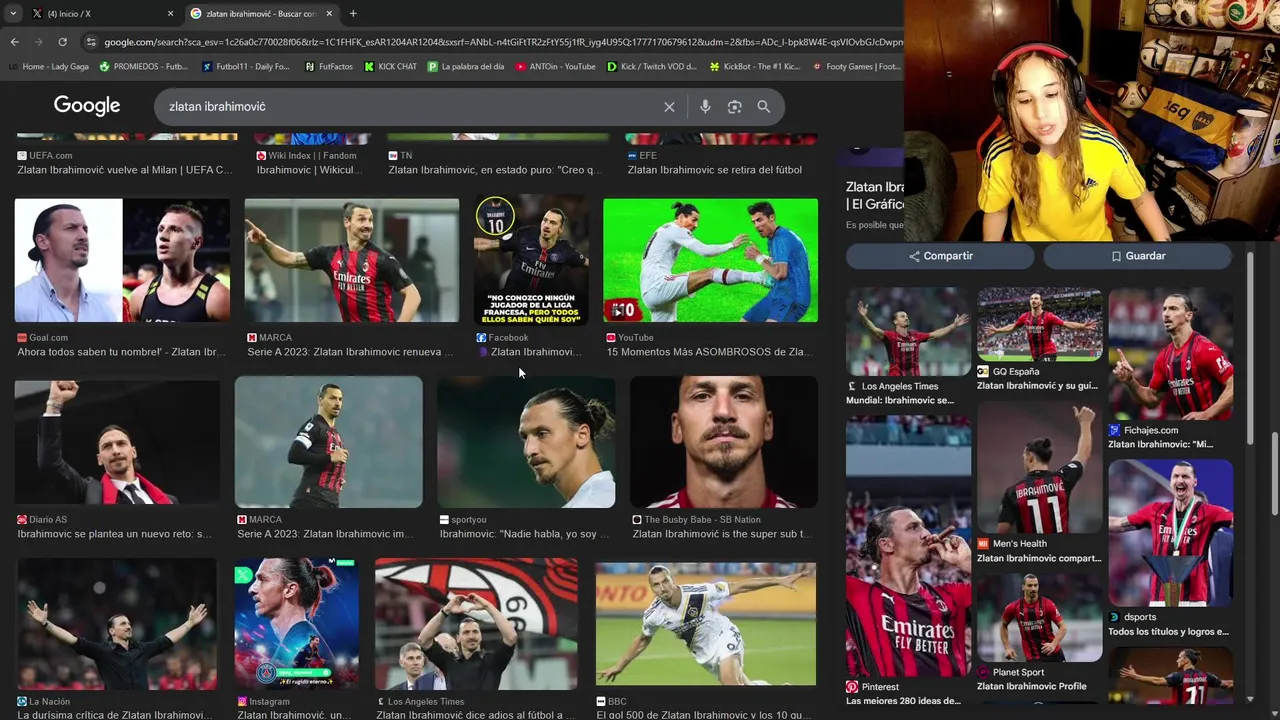1280x720 pixels.
Task: Click 'Ibrahimovic se plantea un nuevo reto' link
Action: [114, 534]
